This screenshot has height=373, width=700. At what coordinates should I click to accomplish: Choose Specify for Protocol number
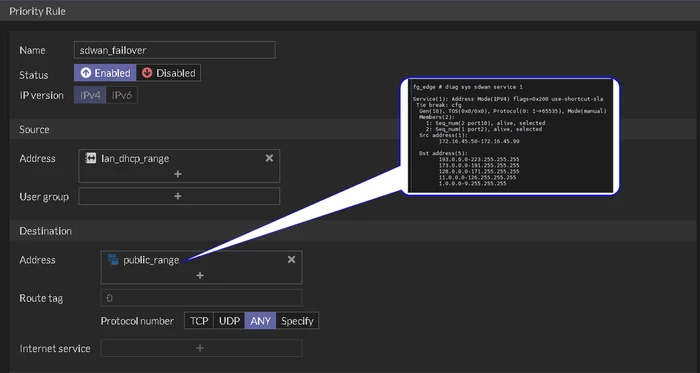[x=297, y=321]
